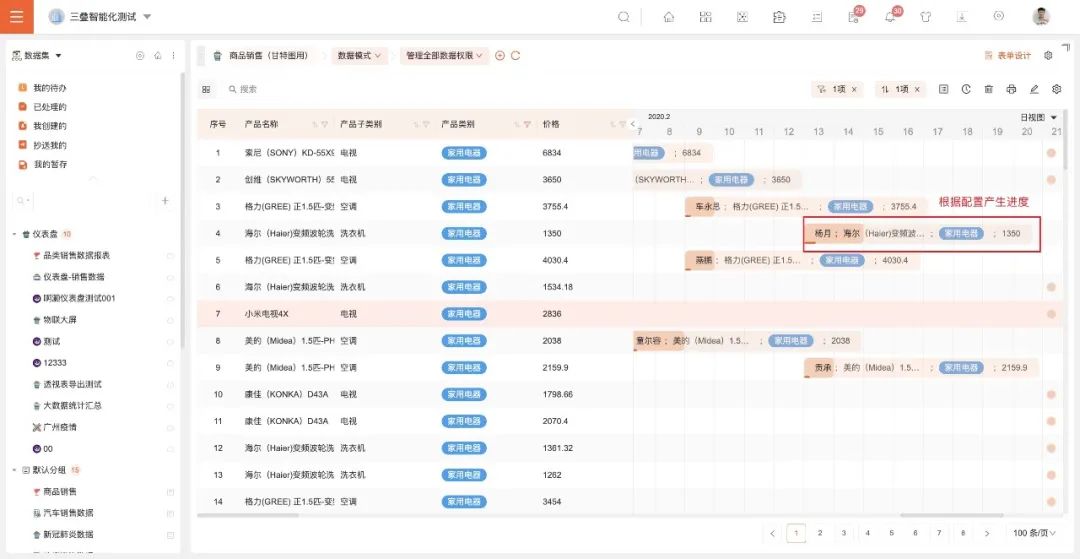Toggle circle beside 品类销售数据报表
This screenshot has width=1080, height=559.
(x=170, y=256)
